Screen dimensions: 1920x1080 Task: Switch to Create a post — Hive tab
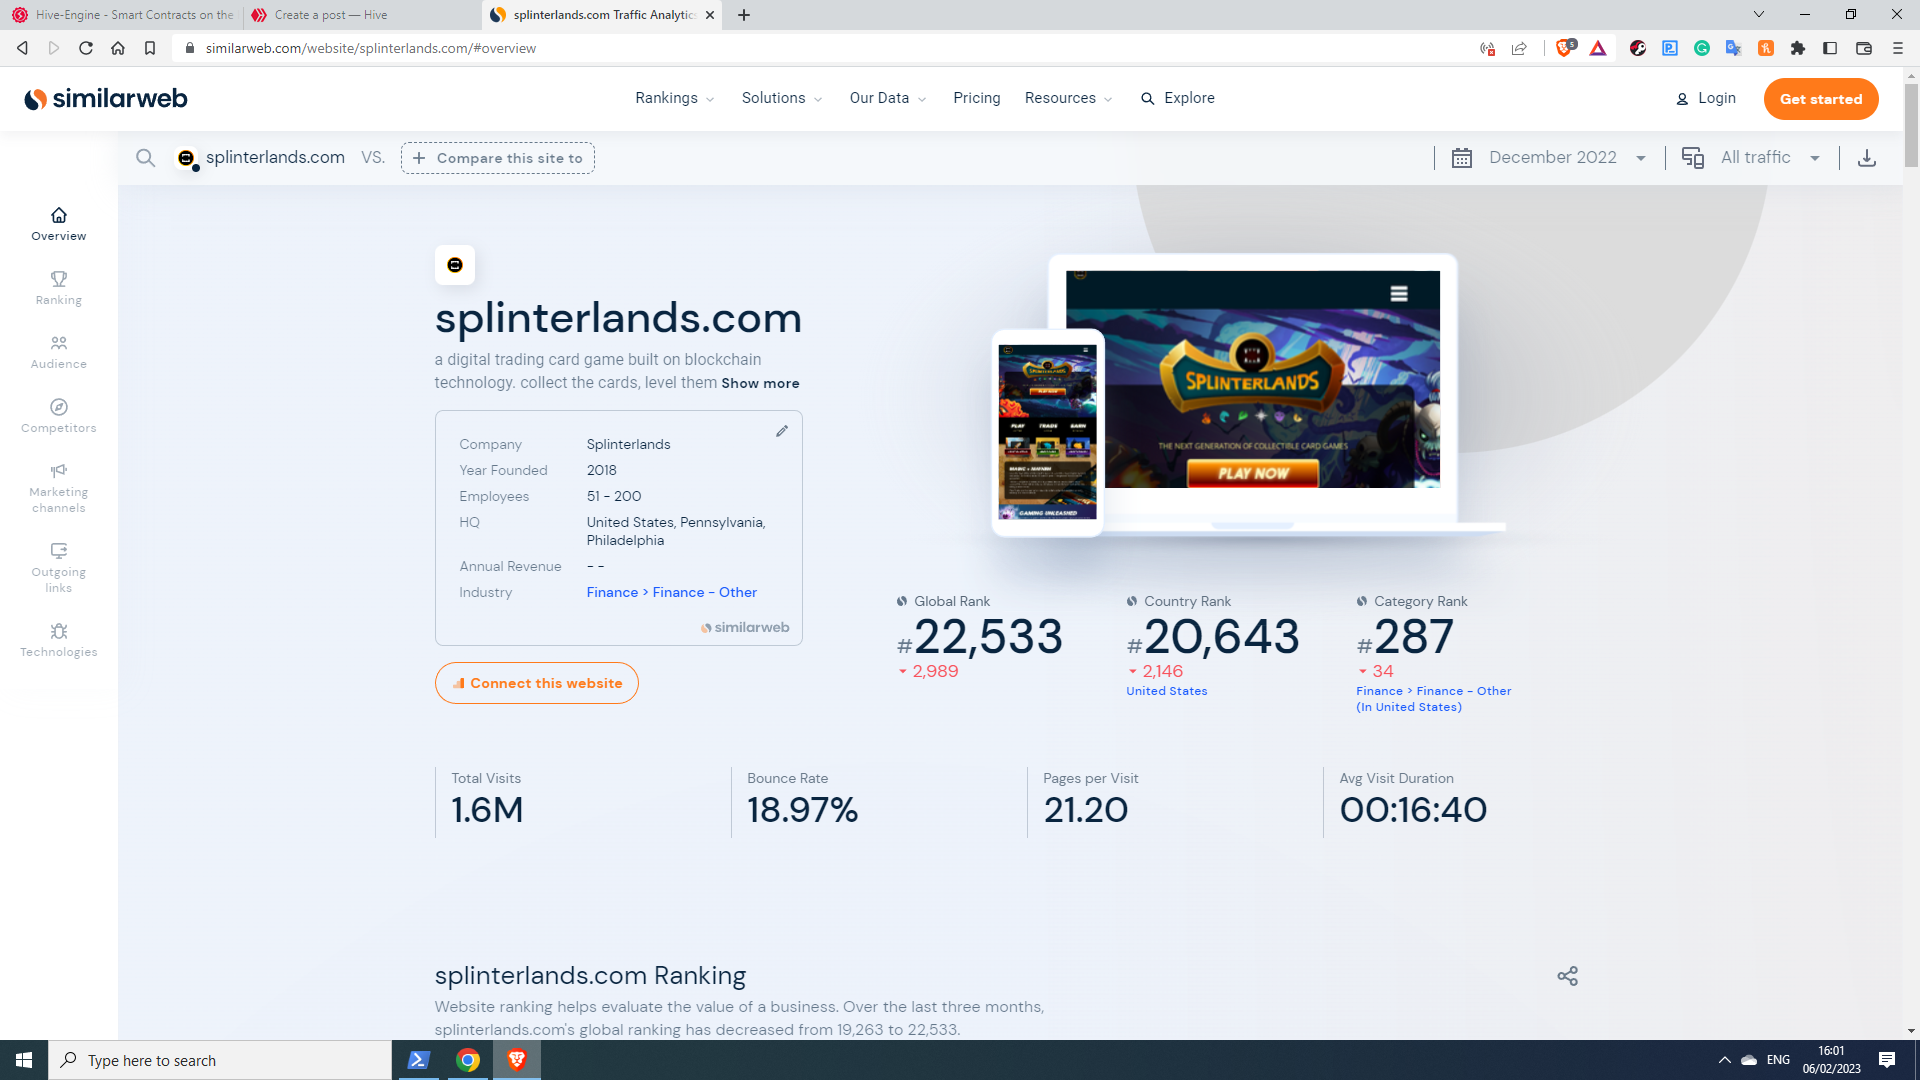[360, 15]
